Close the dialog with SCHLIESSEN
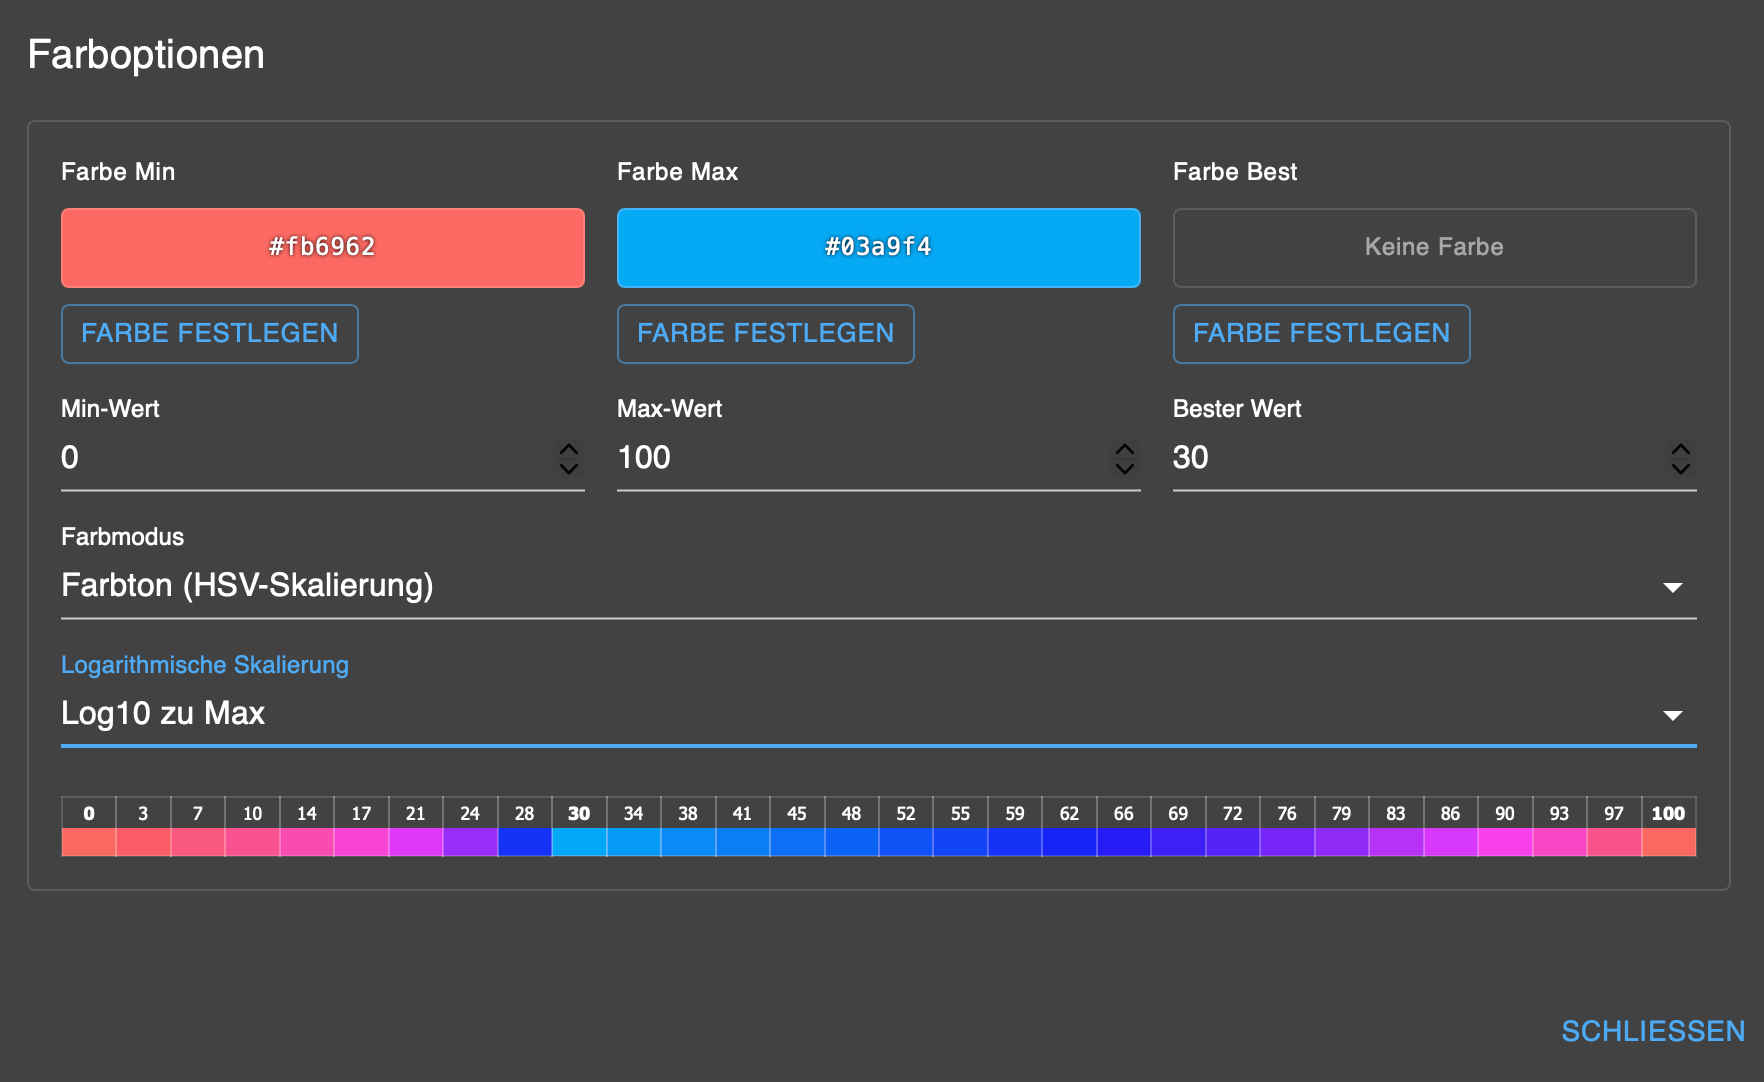Screen dimensions: 1764x1082 [x=1653, y=1031]
